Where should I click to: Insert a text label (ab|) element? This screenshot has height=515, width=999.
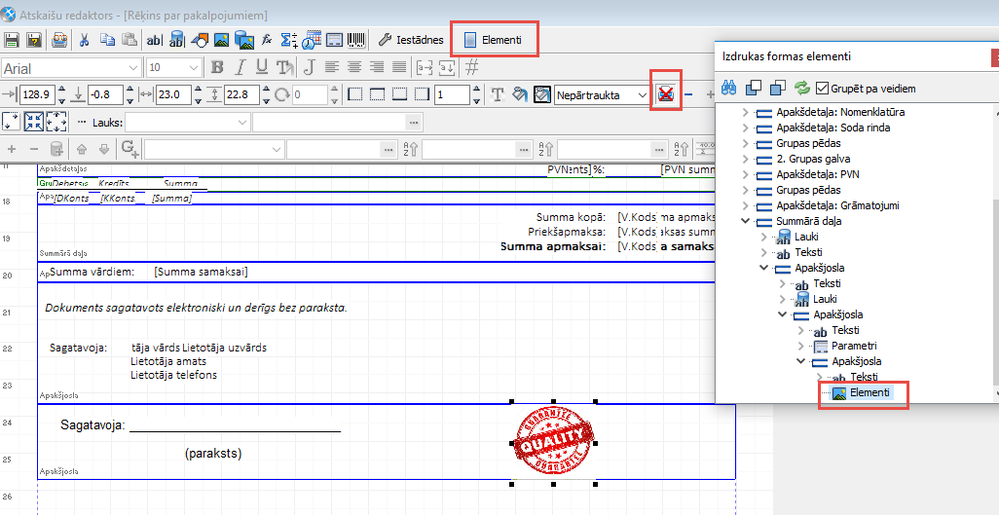click(155, 40)
